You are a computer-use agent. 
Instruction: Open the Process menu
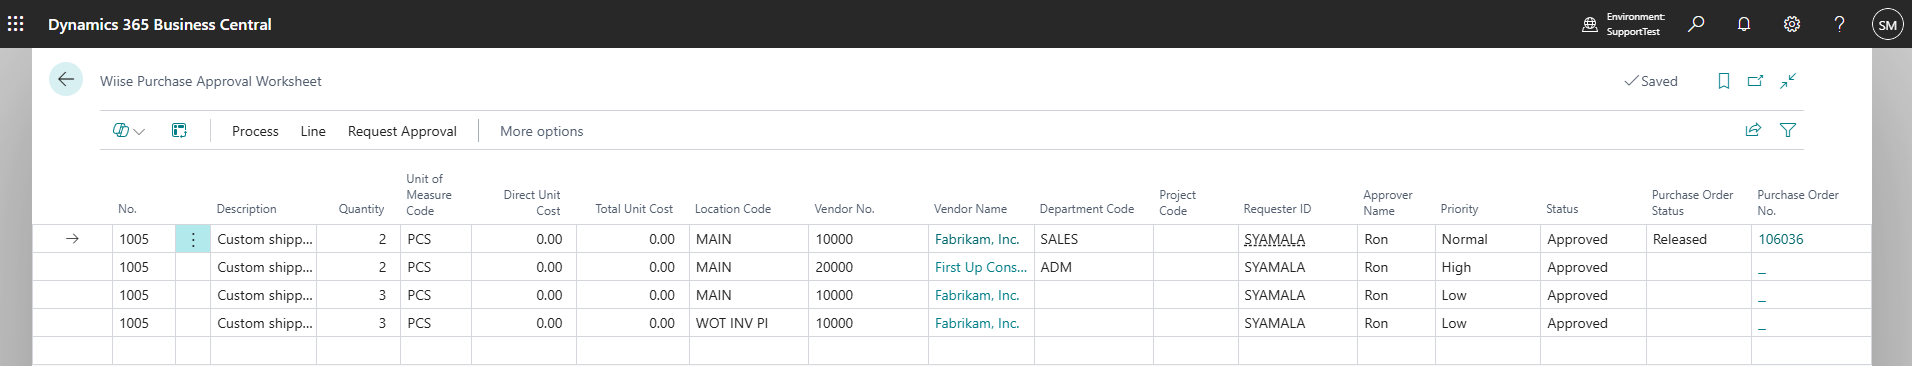(x=255, y=131)
